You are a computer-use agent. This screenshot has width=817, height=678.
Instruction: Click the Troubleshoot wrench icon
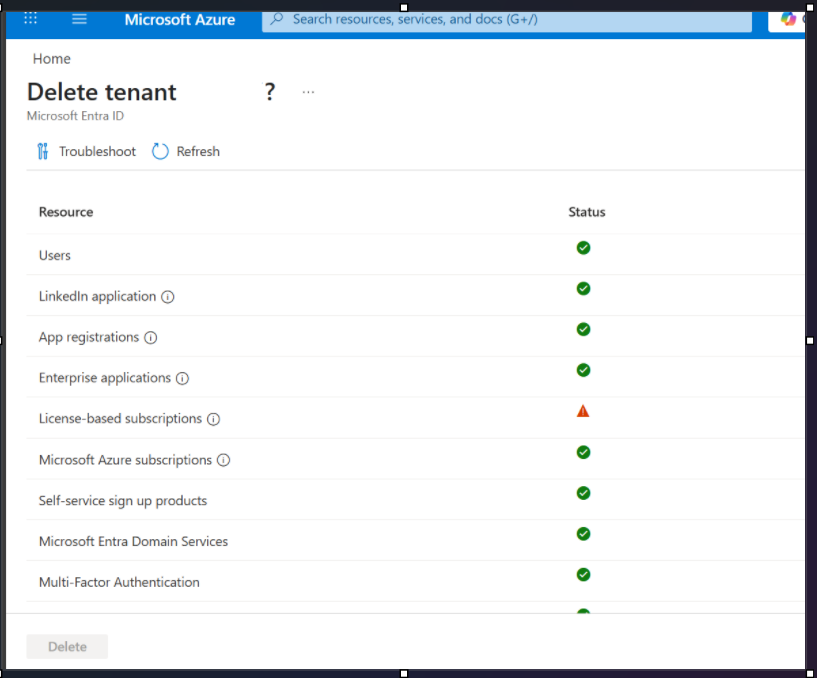[x=43, y=152]
